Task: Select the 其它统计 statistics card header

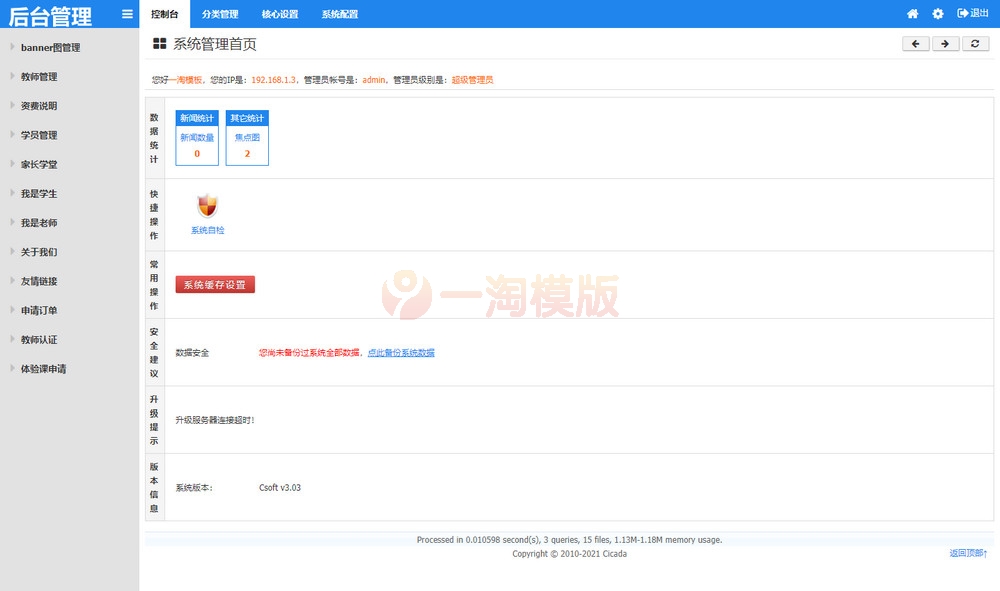Action: [x=247, y=117]
